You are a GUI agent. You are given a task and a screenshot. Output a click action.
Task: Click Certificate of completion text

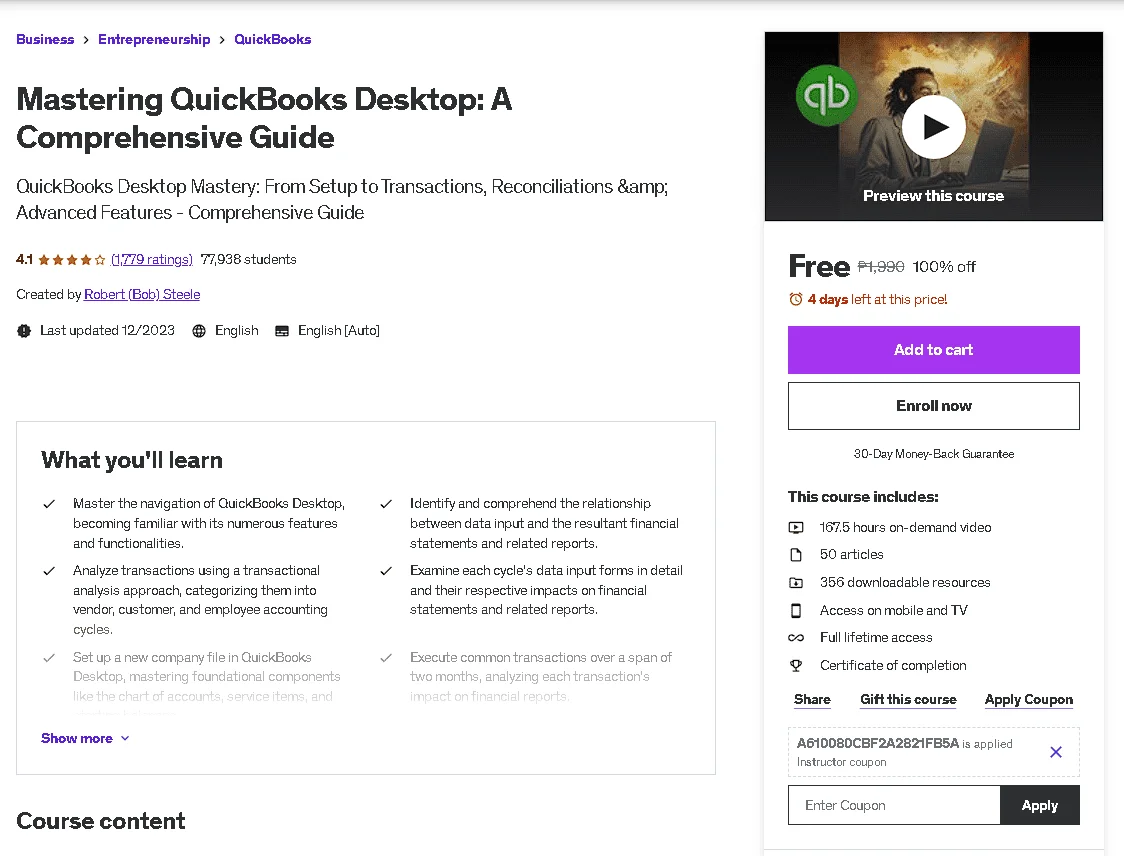click(x=893, y=665)
